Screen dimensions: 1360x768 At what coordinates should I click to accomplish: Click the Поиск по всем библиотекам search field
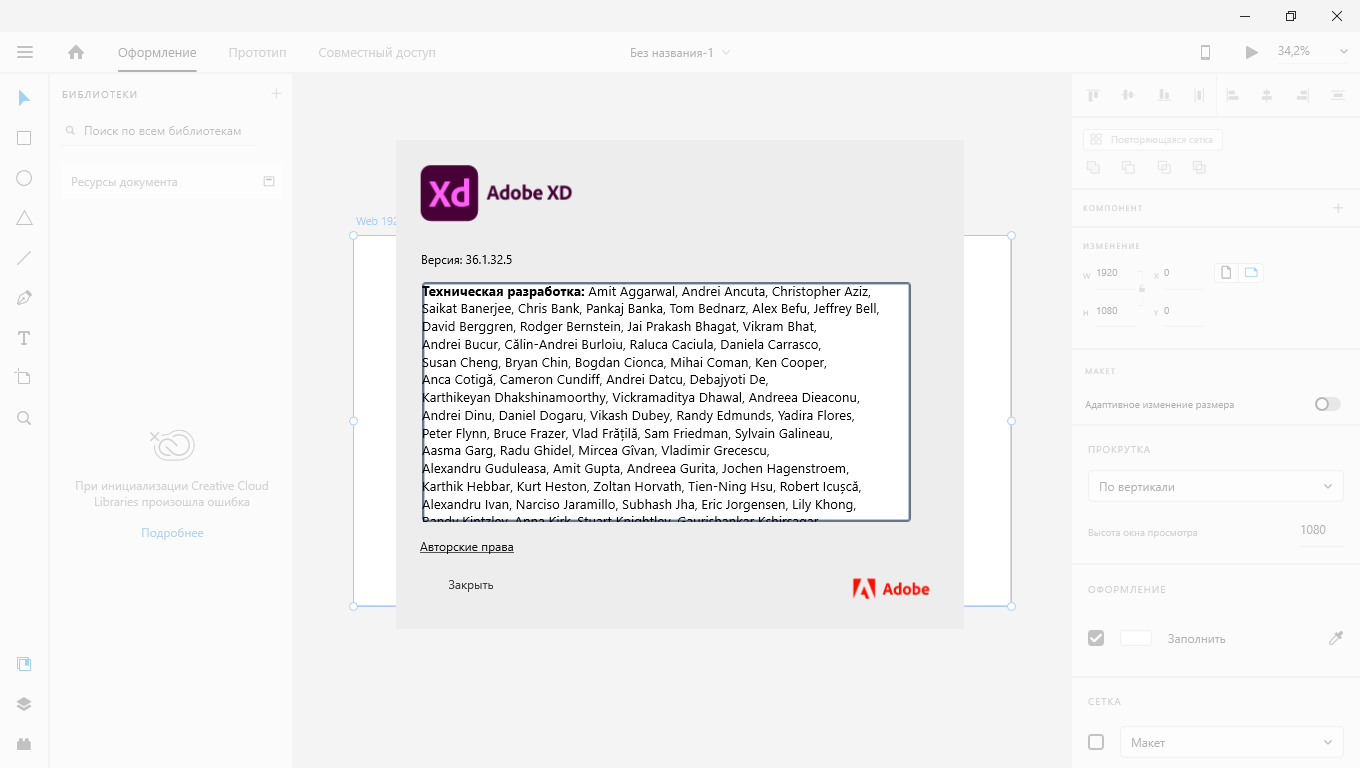[159, 131]
